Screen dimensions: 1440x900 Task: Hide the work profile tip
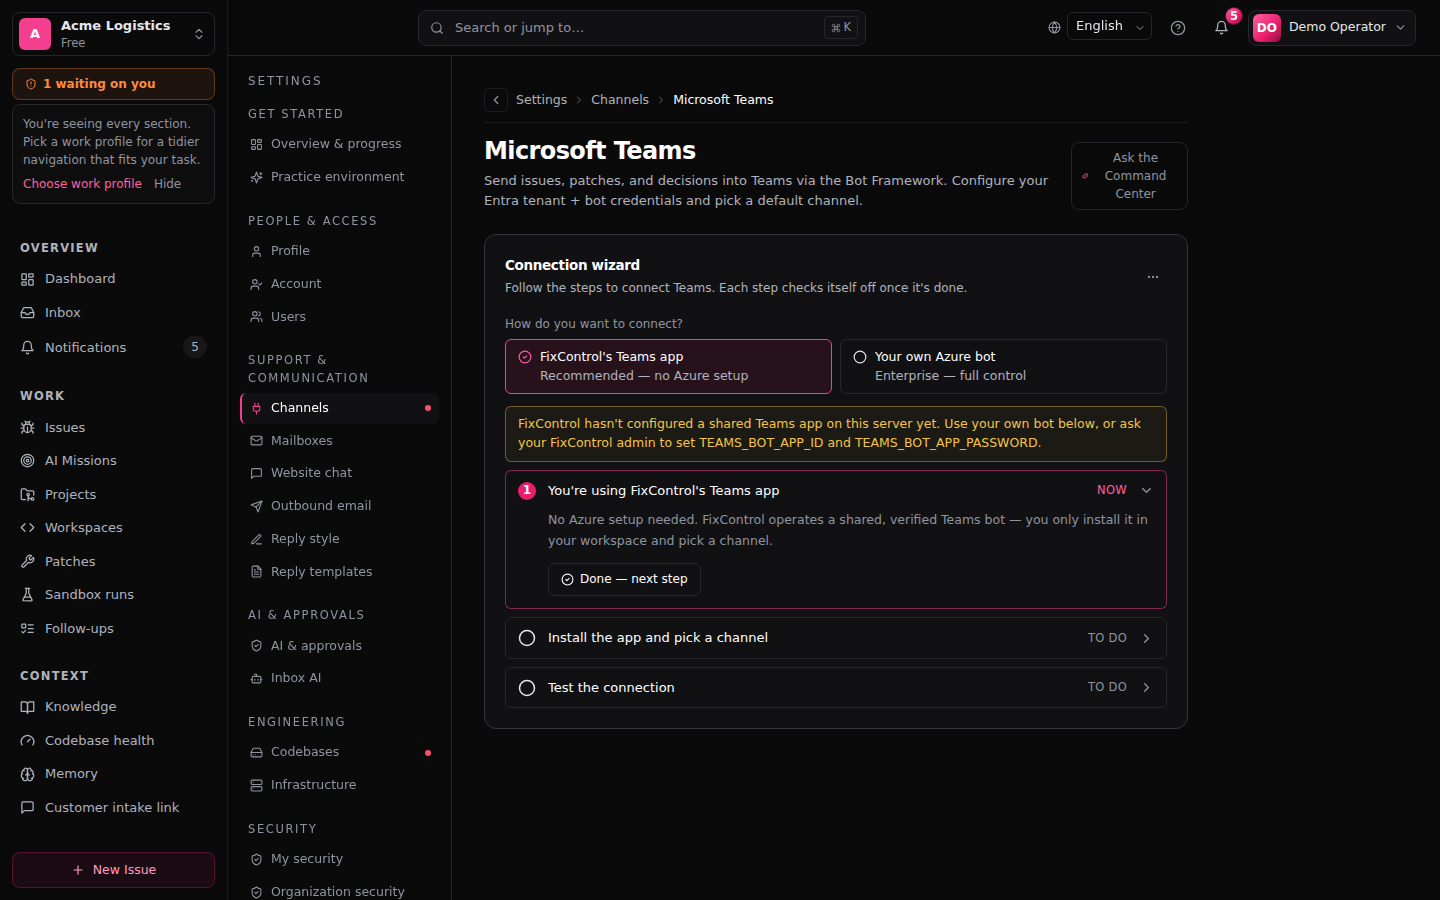coord(167,184)
